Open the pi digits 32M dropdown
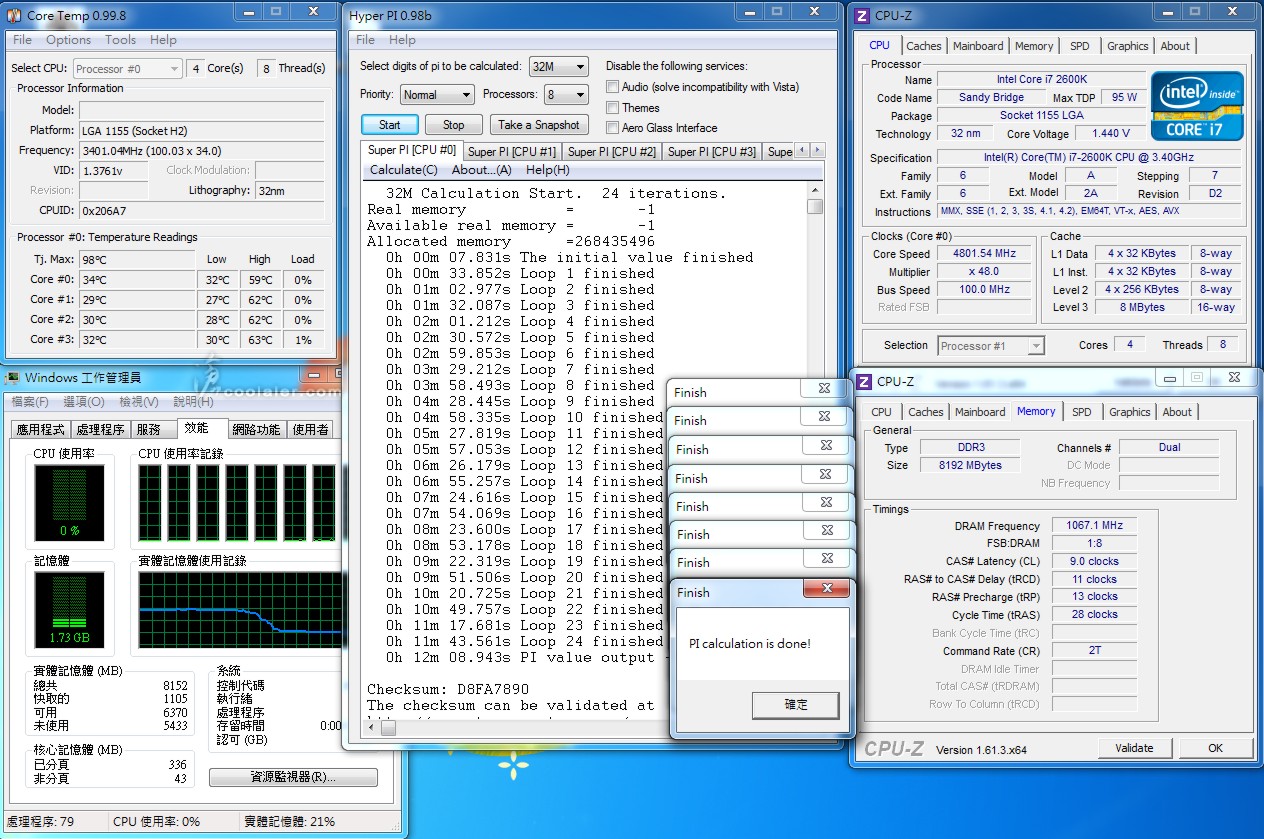Image resolution: width=1264 pixels, height=839 pixels. coord(558,66)
